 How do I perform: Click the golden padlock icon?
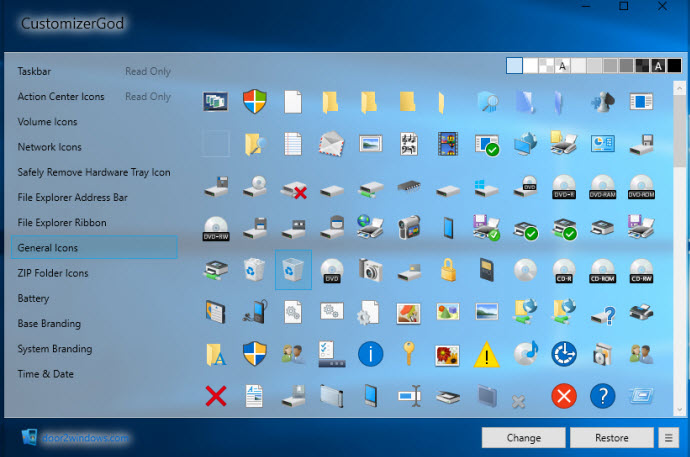click(448, 269)
